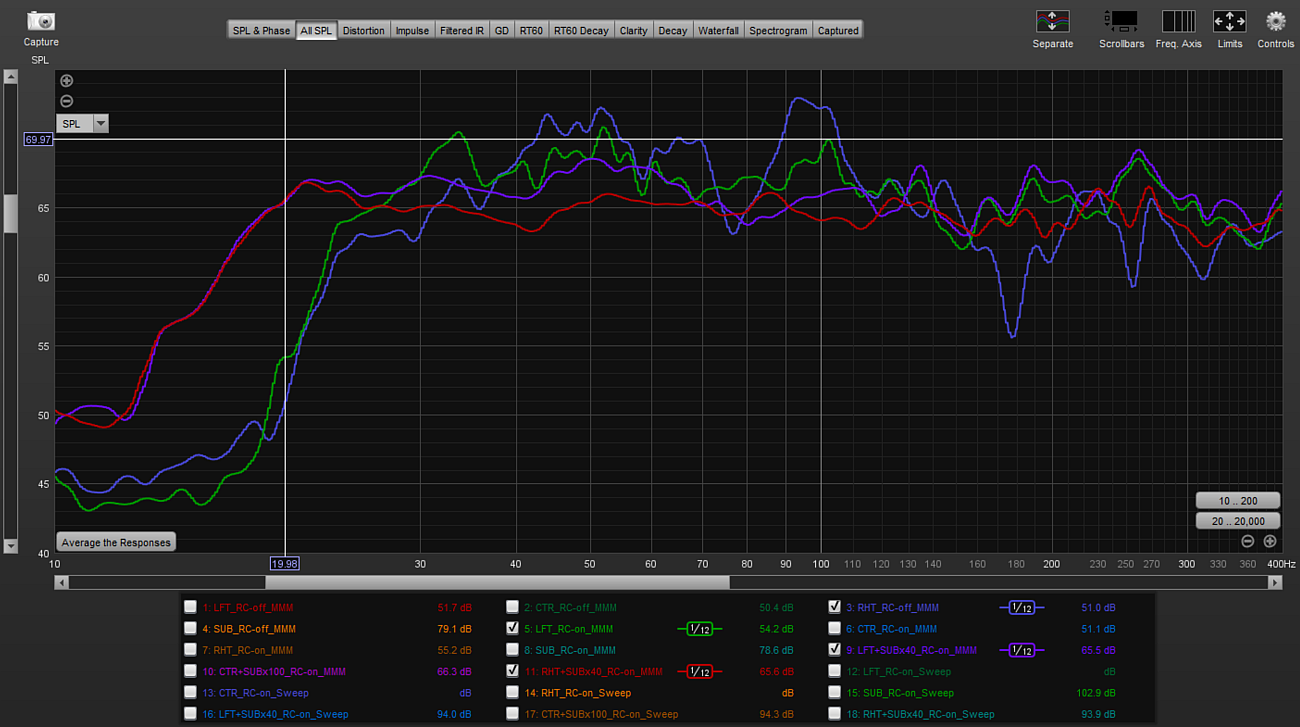This screenshot has width=1300, height=727.
Task: Click the horizontal frequency scrollbar thumb
Action: click(x=497, y=582)
